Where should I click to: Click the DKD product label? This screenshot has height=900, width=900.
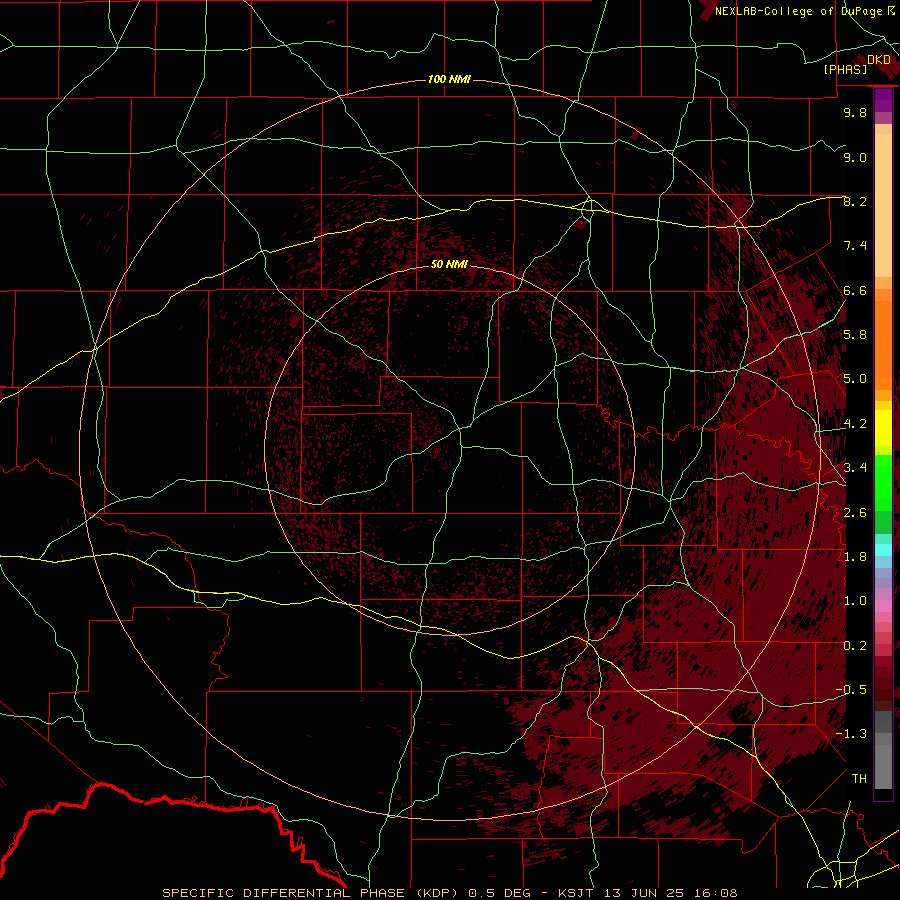(x=879, y=60)
